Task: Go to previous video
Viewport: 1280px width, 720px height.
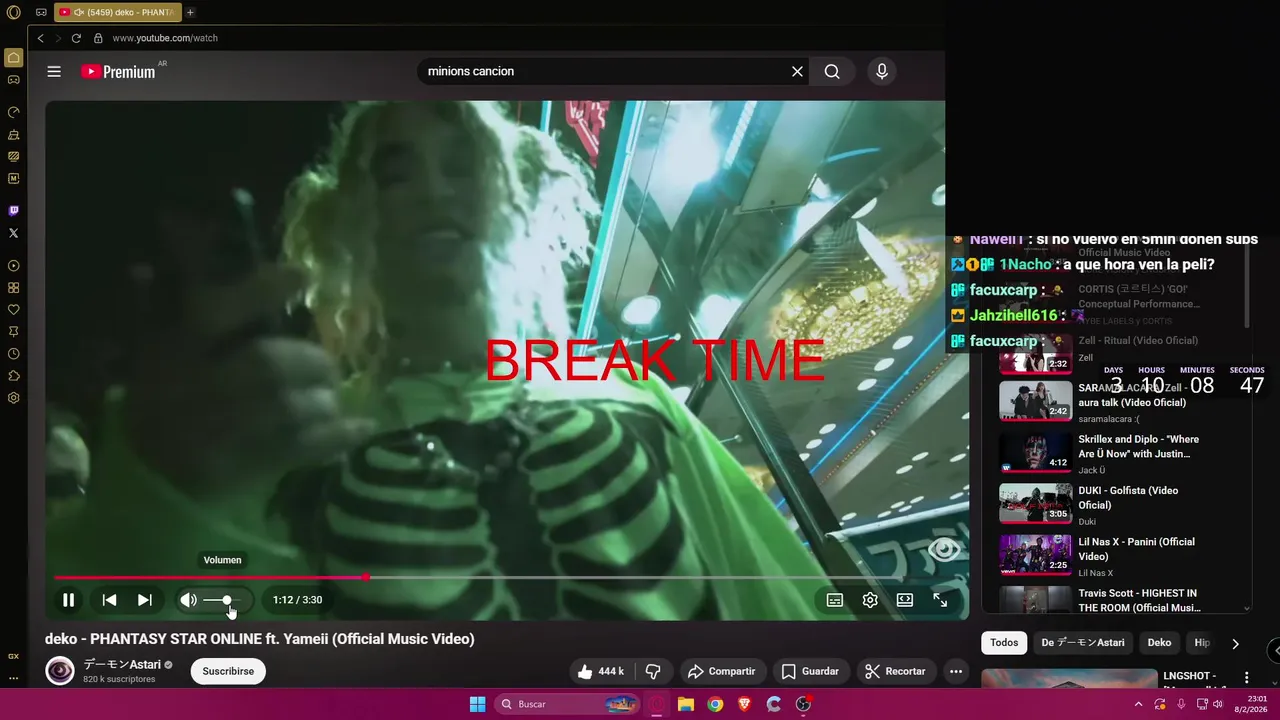Action: [109, 600]
